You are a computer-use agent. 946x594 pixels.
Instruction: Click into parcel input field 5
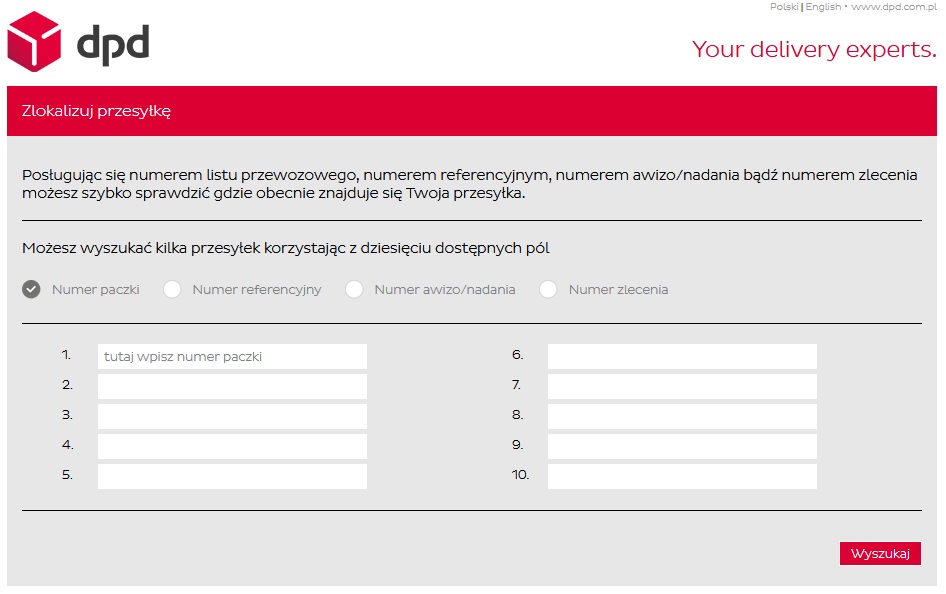[232, 476]
